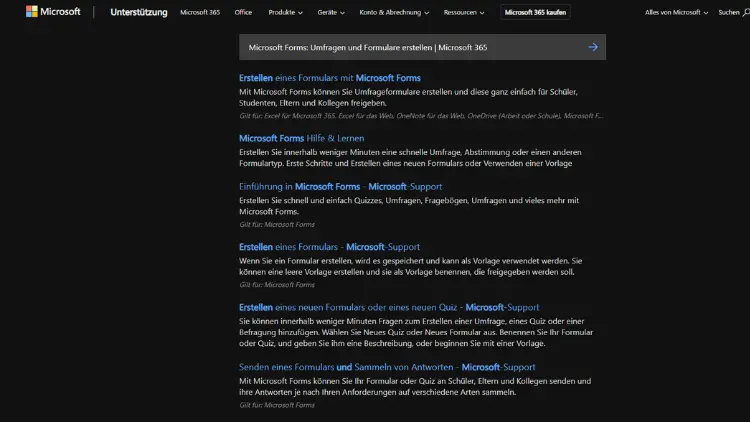Image resolution: width=750 pixels, height=422 pixels.
Task: Click the description 'Erstellen Sie schnell und einfach Quizzes'
Action: pos(409,206)
